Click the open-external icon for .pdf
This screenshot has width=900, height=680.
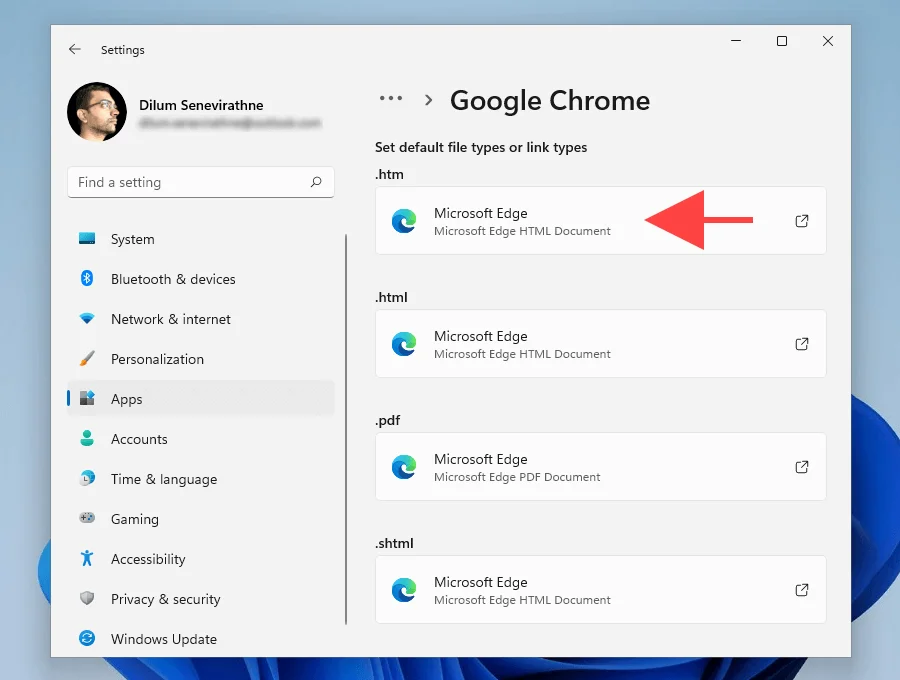[802, 467]
